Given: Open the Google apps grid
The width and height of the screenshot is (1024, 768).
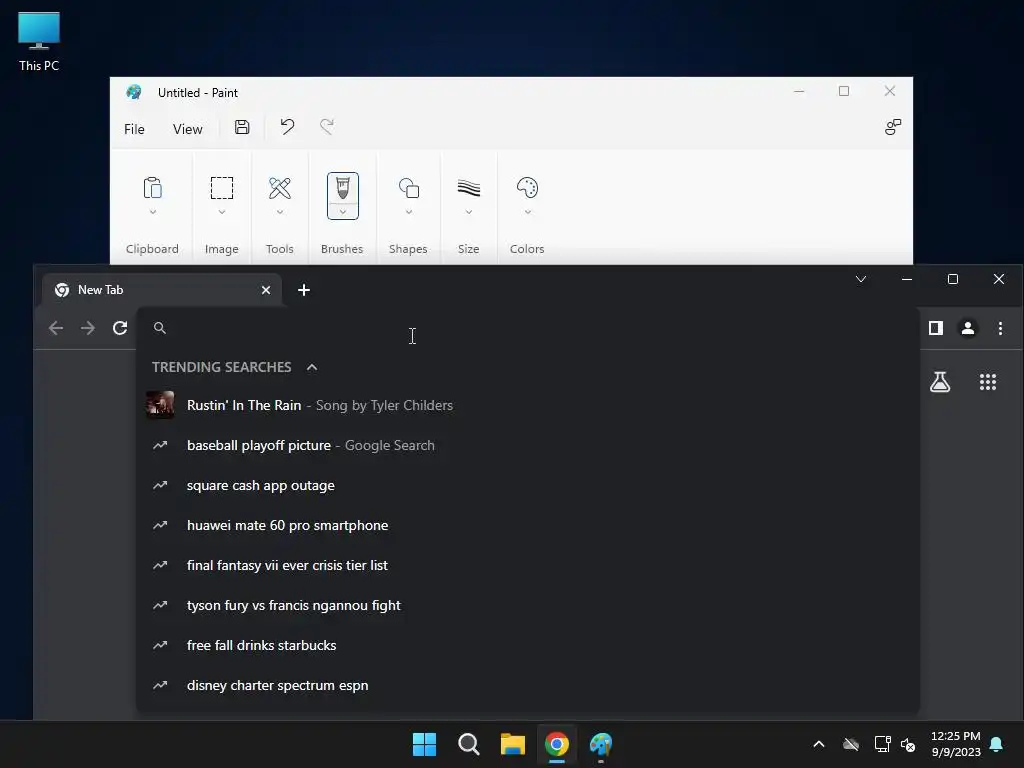Looking at the screenshot, I should (987, 382).
